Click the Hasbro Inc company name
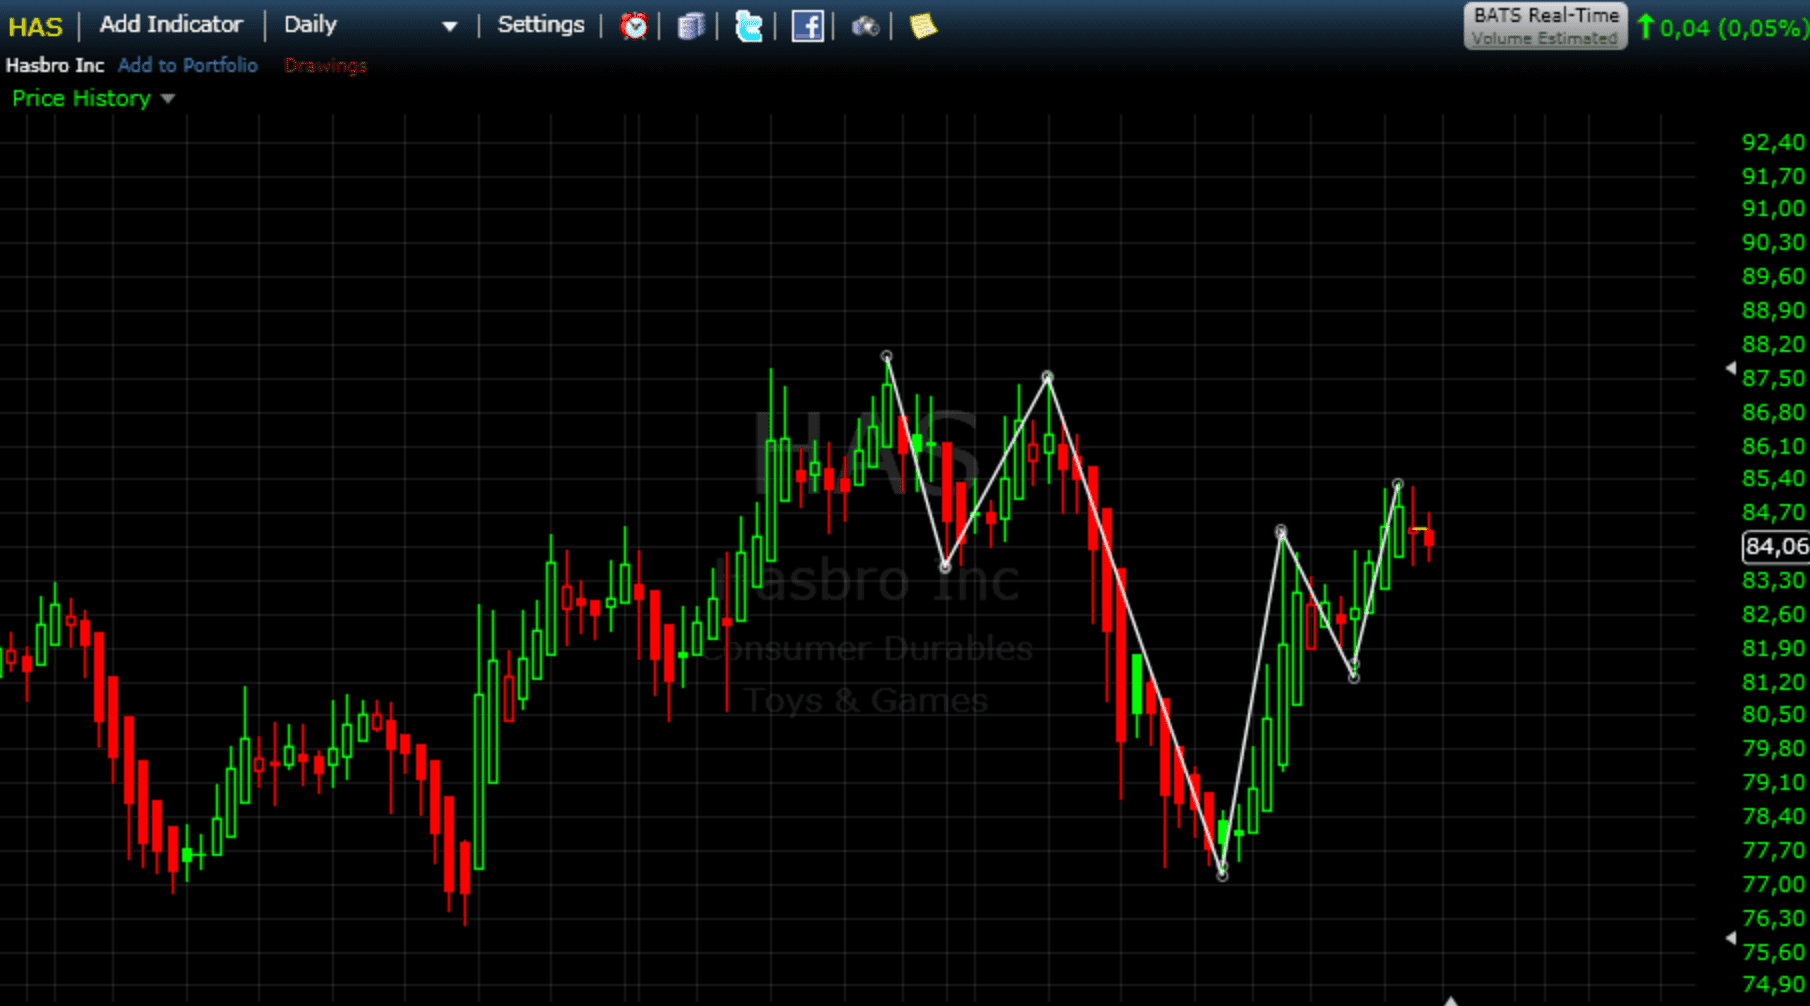This screenshot has width=1810, height=1006. click(x=55, y=65)
